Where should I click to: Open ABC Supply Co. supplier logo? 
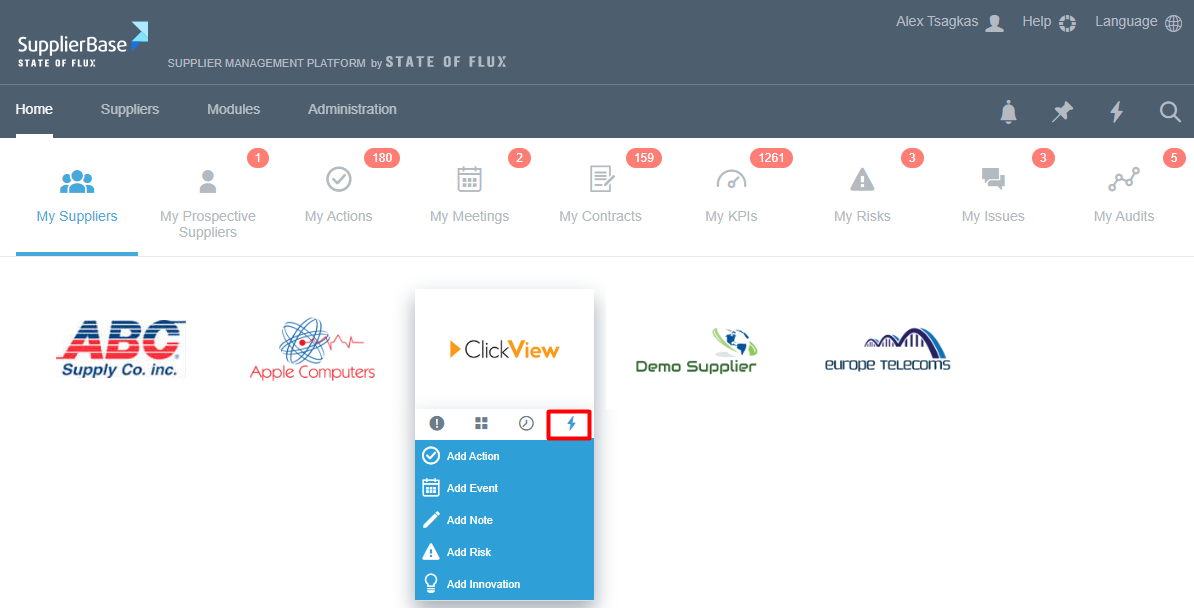[120, 349]
